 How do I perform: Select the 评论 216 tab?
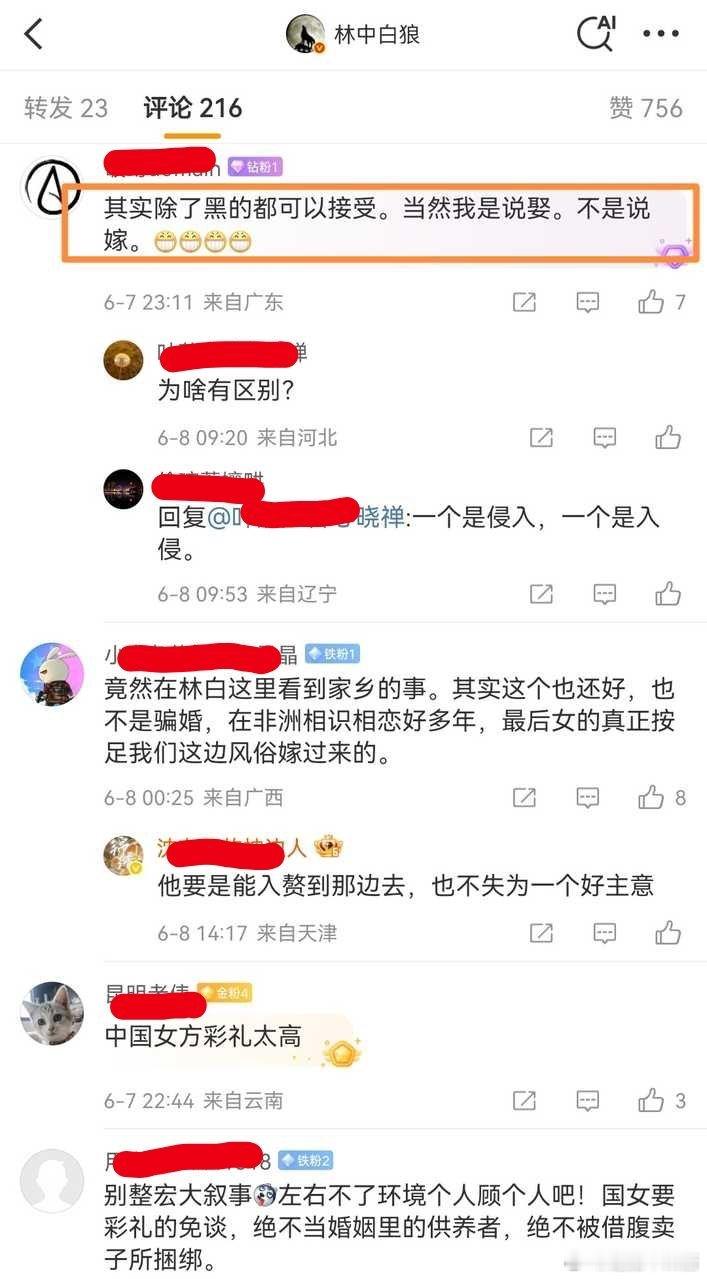tap(193, 108)
